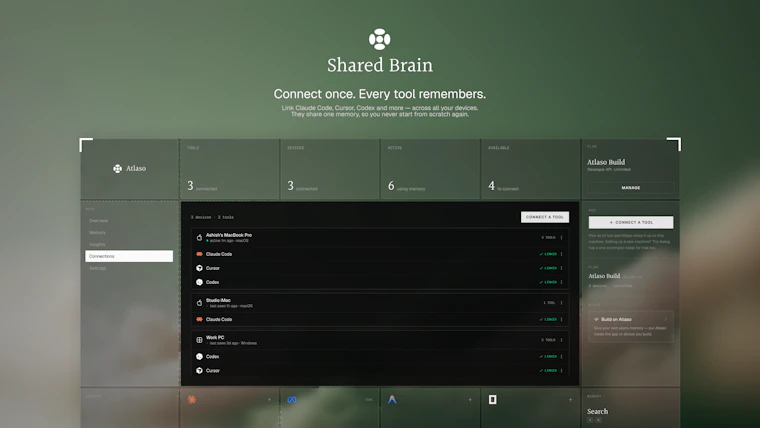The image size is (760, 428).
Task: Click the 3 TOOLS count on MacBook row
Action: tap(548, 238)
